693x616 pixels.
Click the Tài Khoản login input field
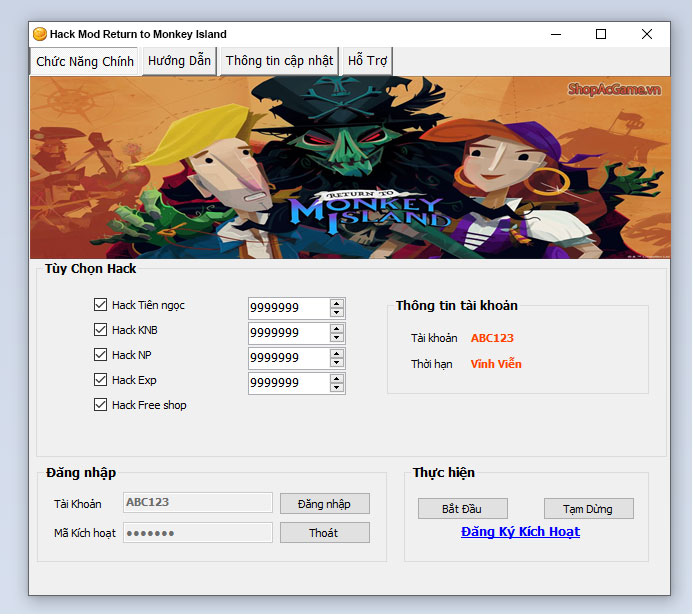pyautogui.click(x=198, y=502)
